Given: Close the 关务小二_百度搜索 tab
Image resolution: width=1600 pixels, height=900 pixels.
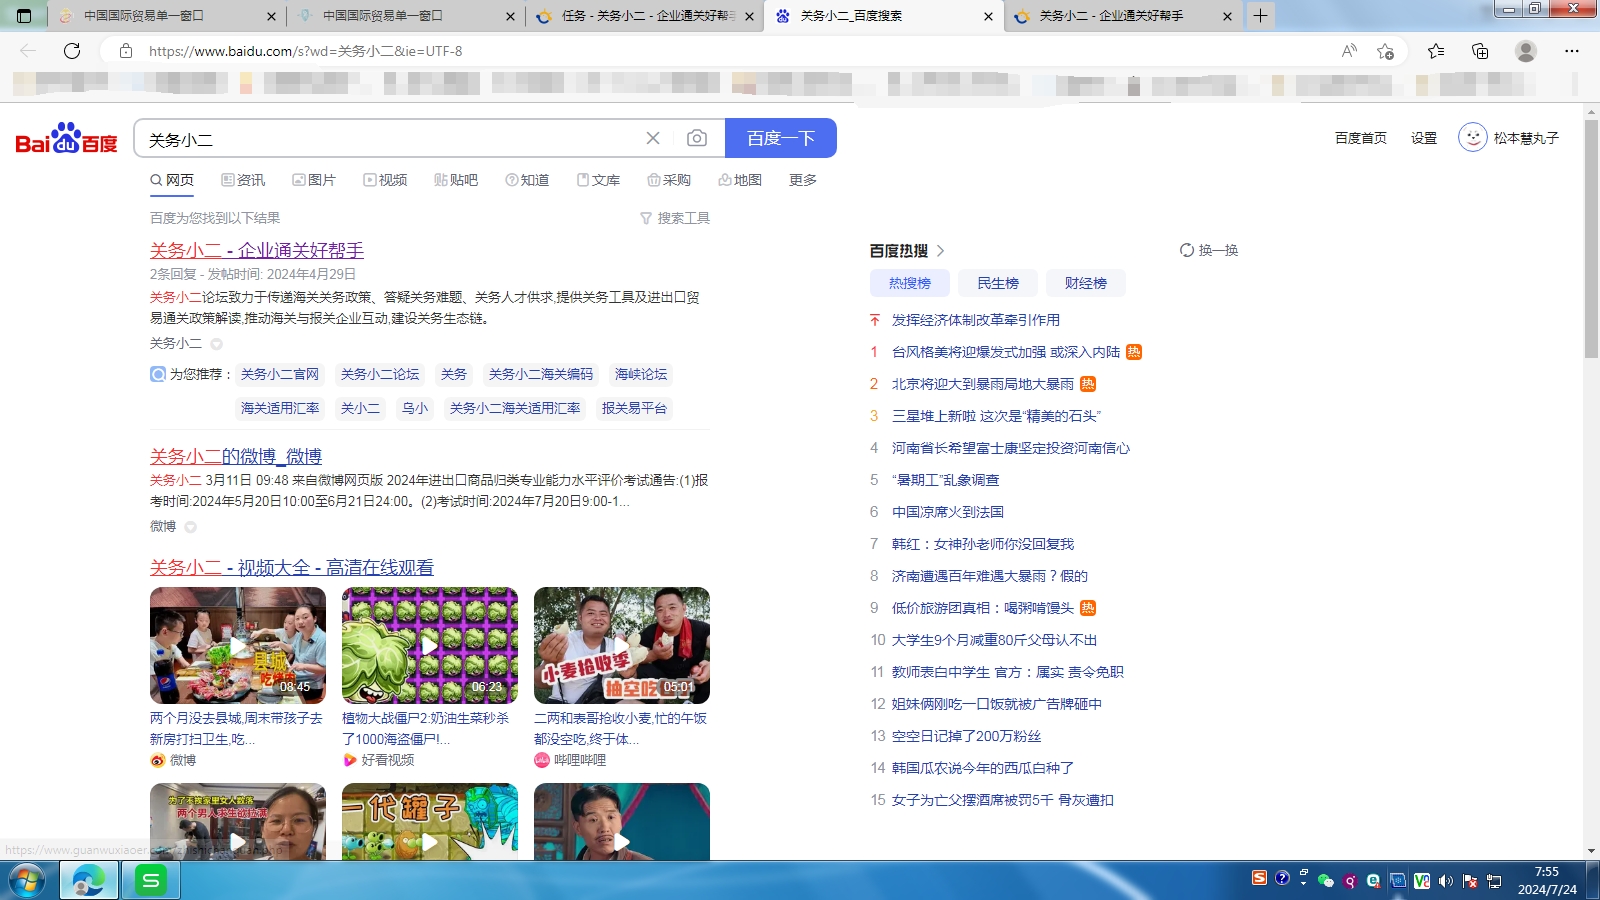Looking at the screenshot, I should tap(988, 16).
